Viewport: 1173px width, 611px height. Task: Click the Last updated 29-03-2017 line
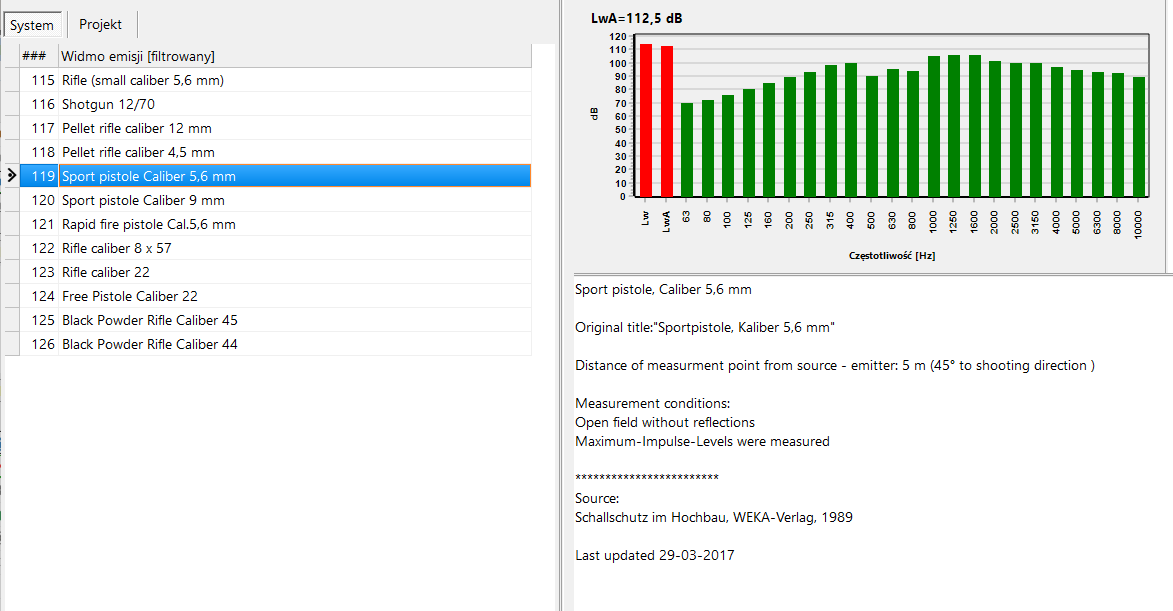655,556
